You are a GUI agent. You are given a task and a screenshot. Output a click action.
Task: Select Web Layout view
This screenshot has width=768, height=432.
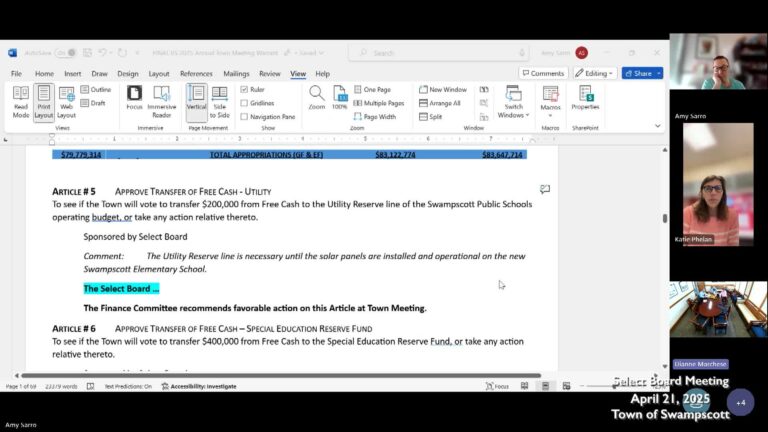(66, 101)
